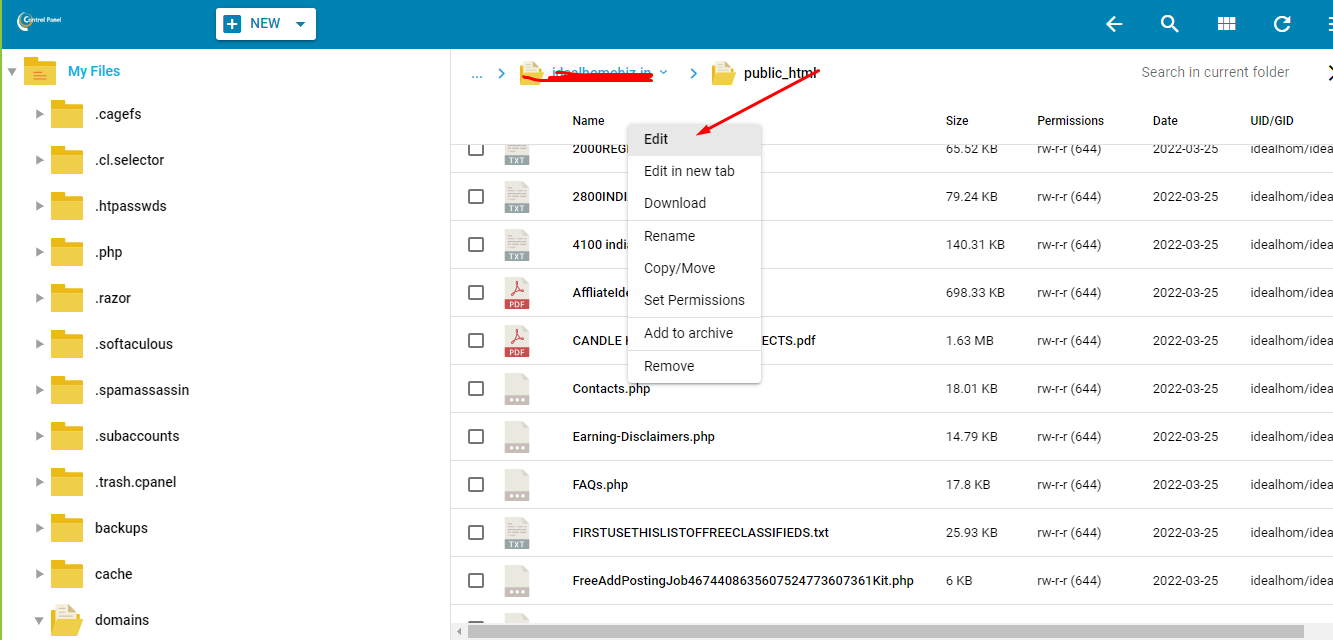Collapse the My Files tree root
Viewport: 1333px width, 640px height.
[12, 72]
